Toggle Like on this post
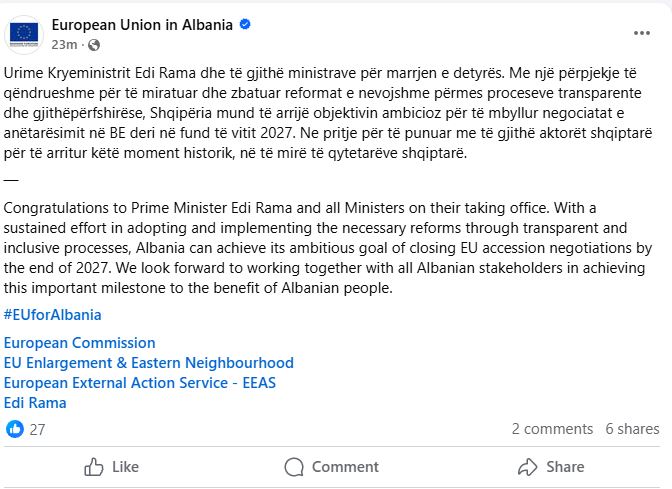 click(124, 467)
